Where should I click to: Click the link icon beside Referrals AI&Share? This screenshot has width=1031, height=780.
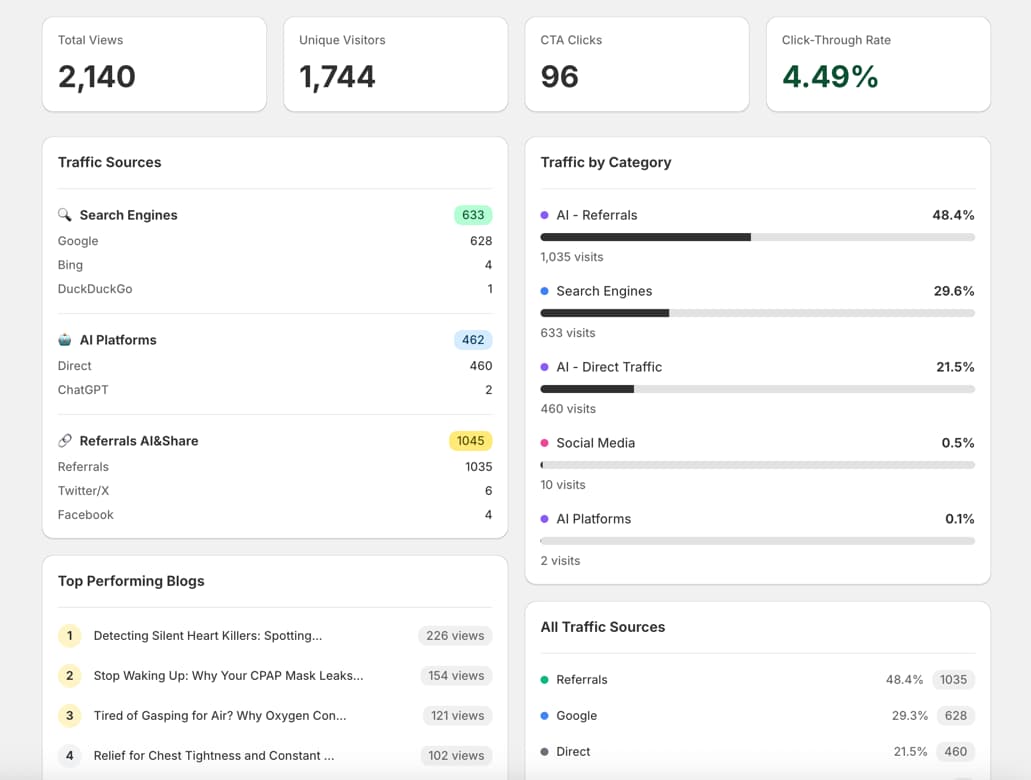(65, 440)
